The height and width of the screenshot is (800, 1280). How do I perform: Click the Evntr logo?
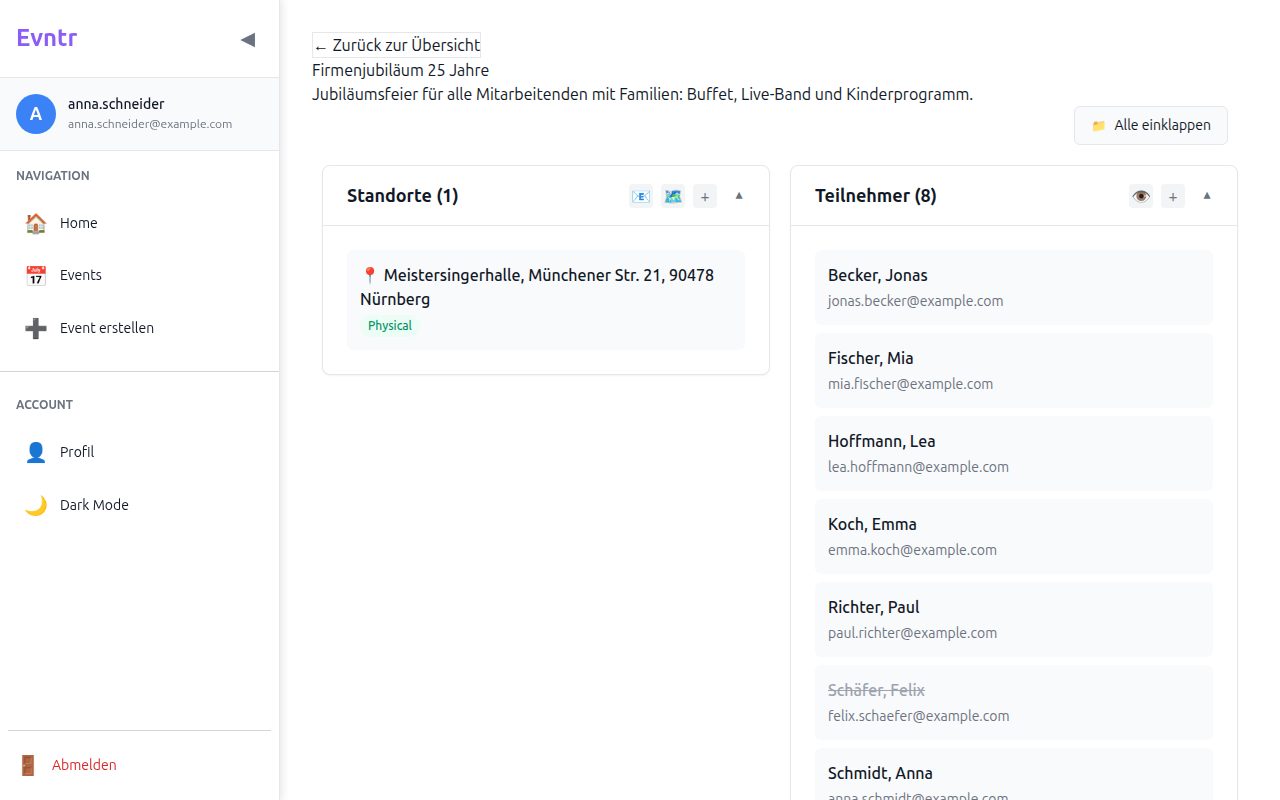click(x=47, y=38)
